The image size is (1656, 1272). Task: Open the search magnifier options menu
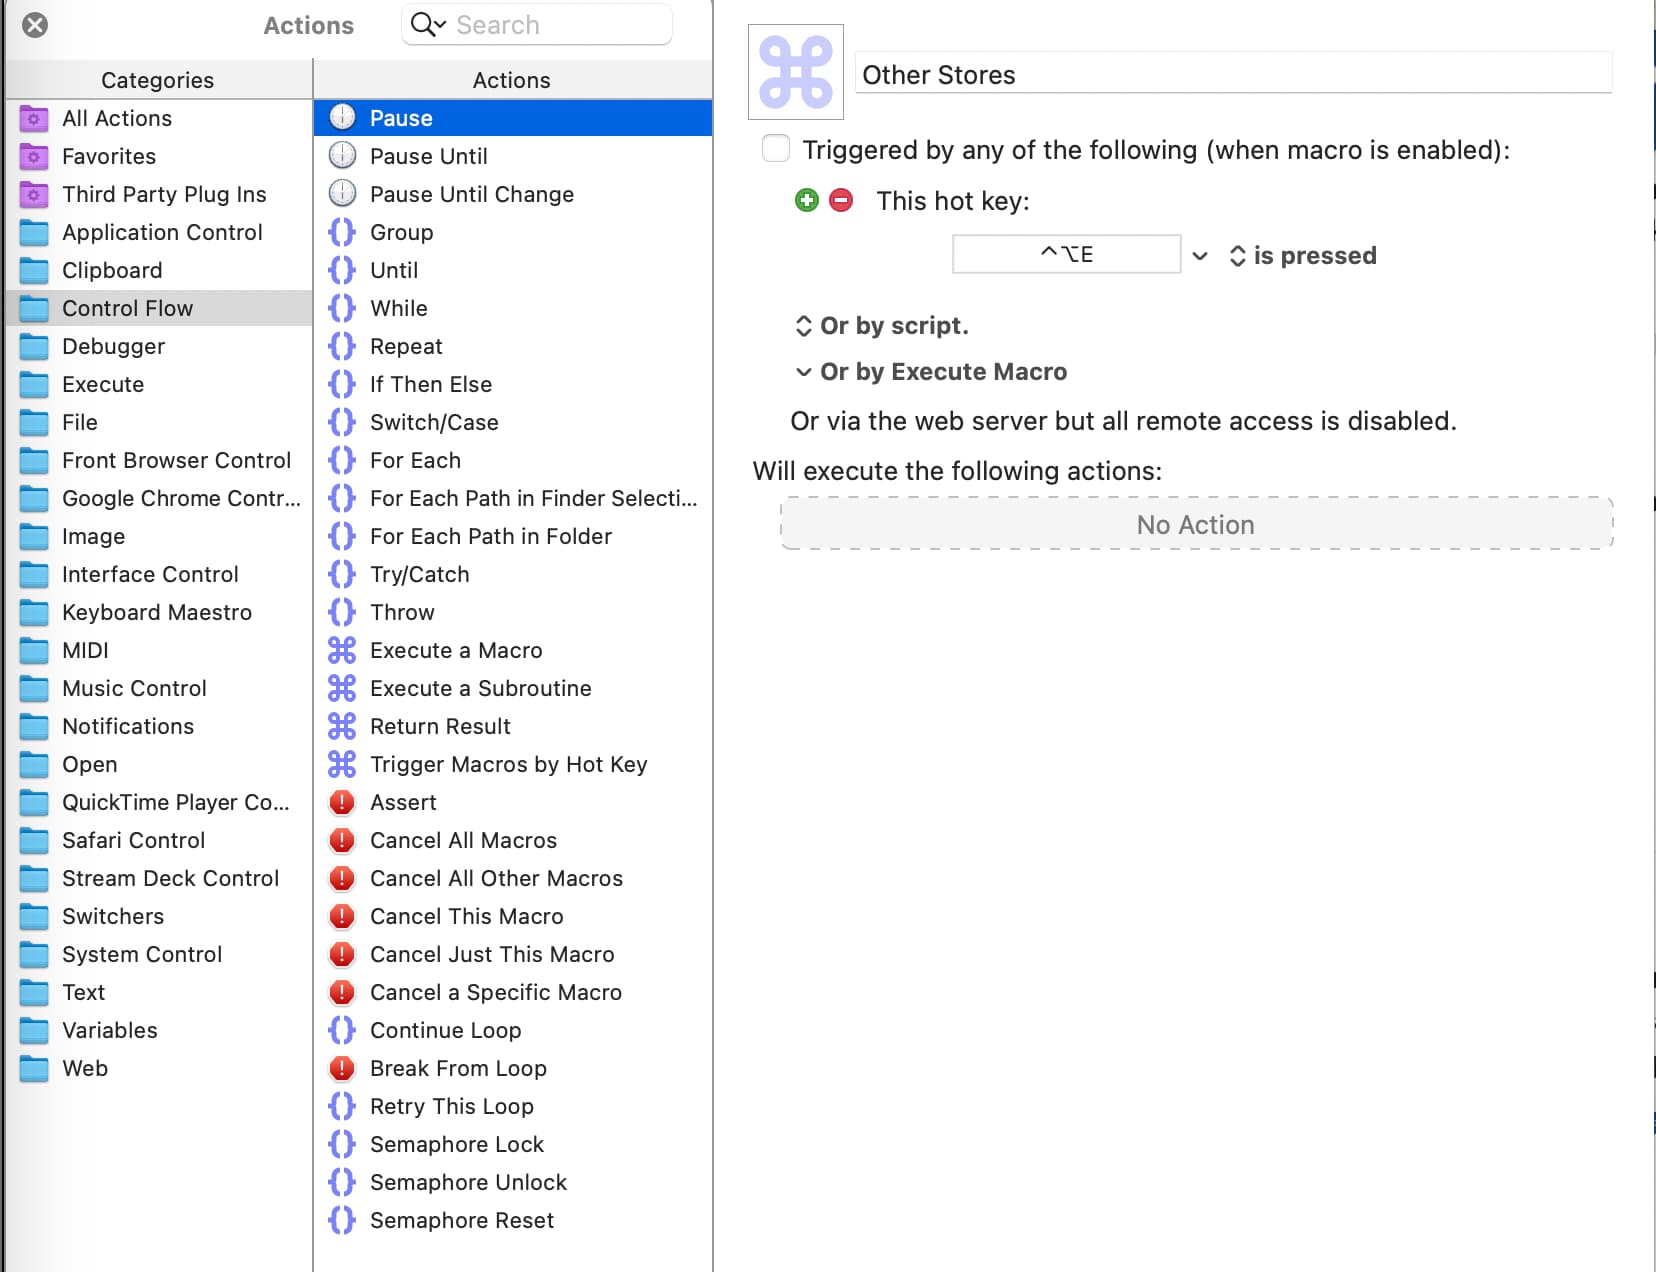click(x=428, y=25)
